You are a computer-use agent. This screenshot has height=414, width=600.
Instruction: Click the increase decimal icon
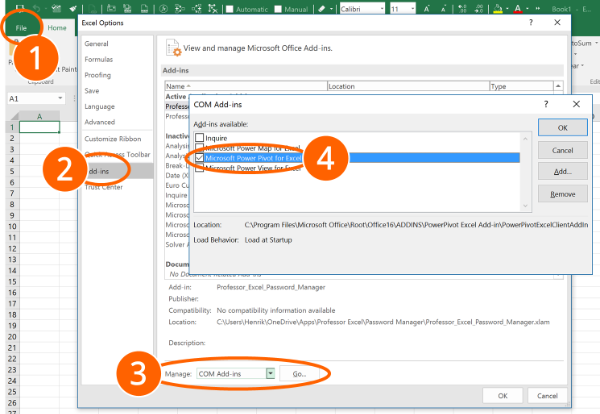point(462,8)
